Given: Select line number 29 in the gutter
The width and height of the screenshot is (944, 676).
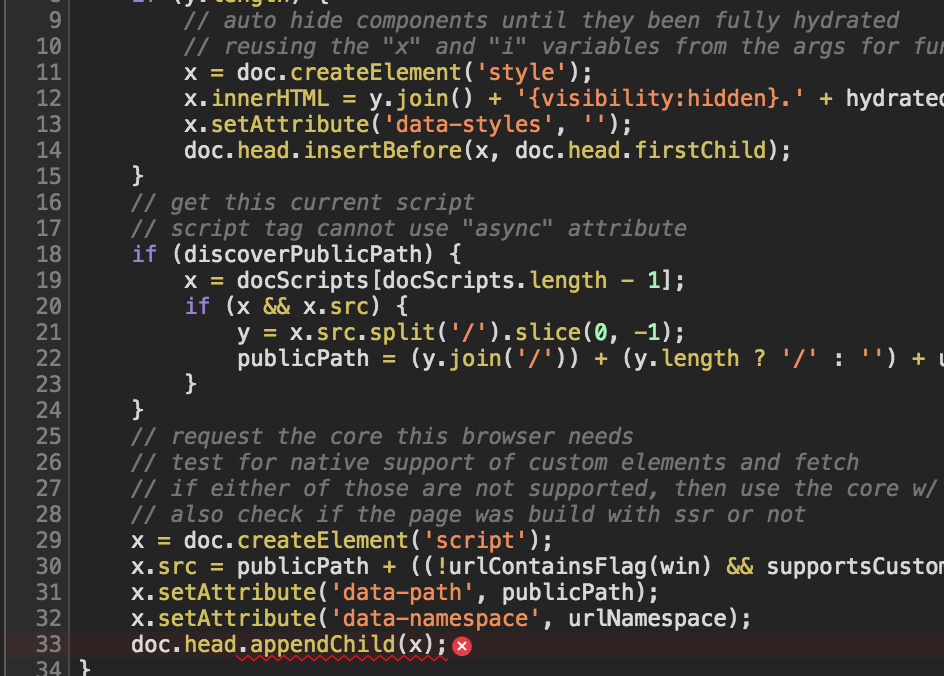Looking at the screenshot, I should point(49,540).
